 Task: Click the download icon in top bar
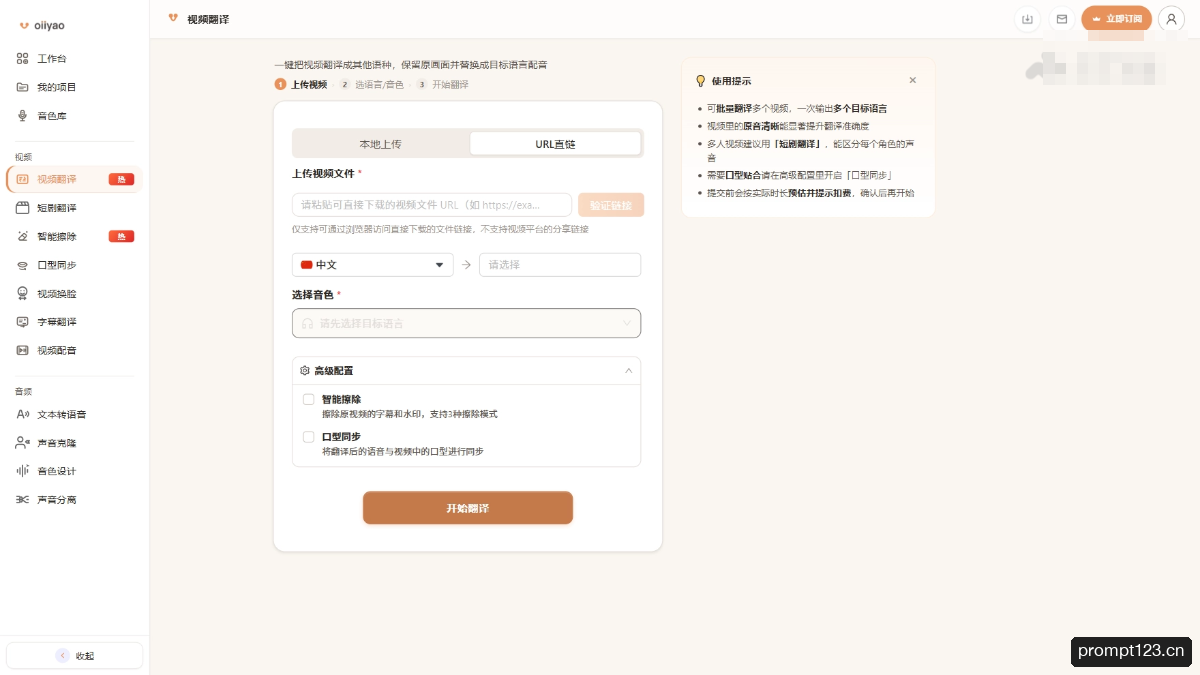[x=1027, y=19]
